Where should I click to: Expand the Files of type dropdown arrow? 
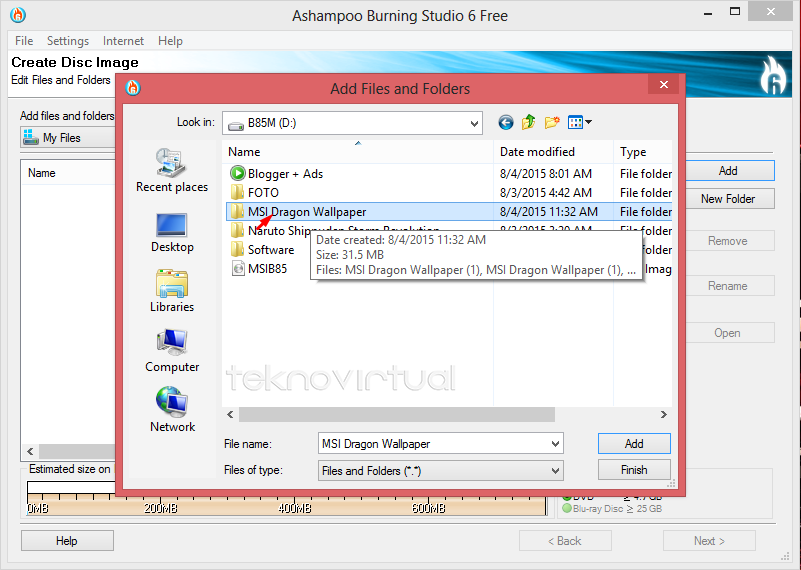(x=555, y=470)
